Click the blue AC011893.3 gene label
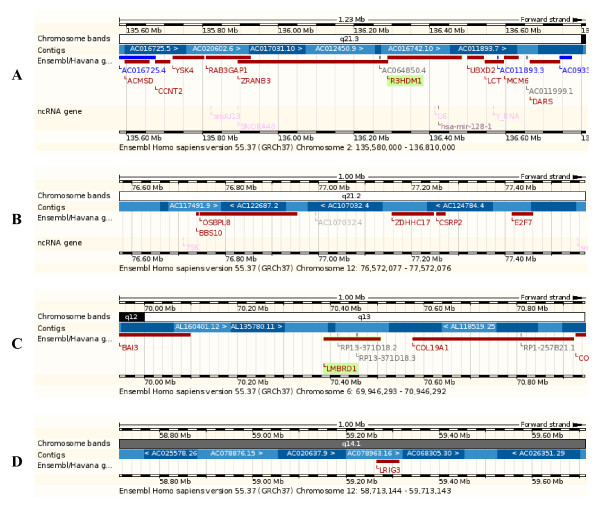 coord(522,70)
